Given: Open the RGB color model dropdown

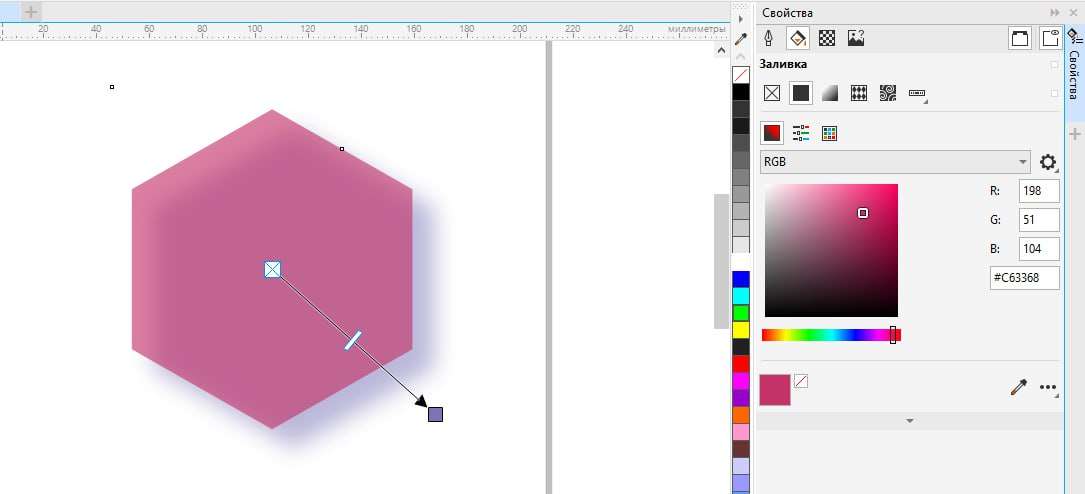Looking at the screenshot, I should [x=895, y=162].
